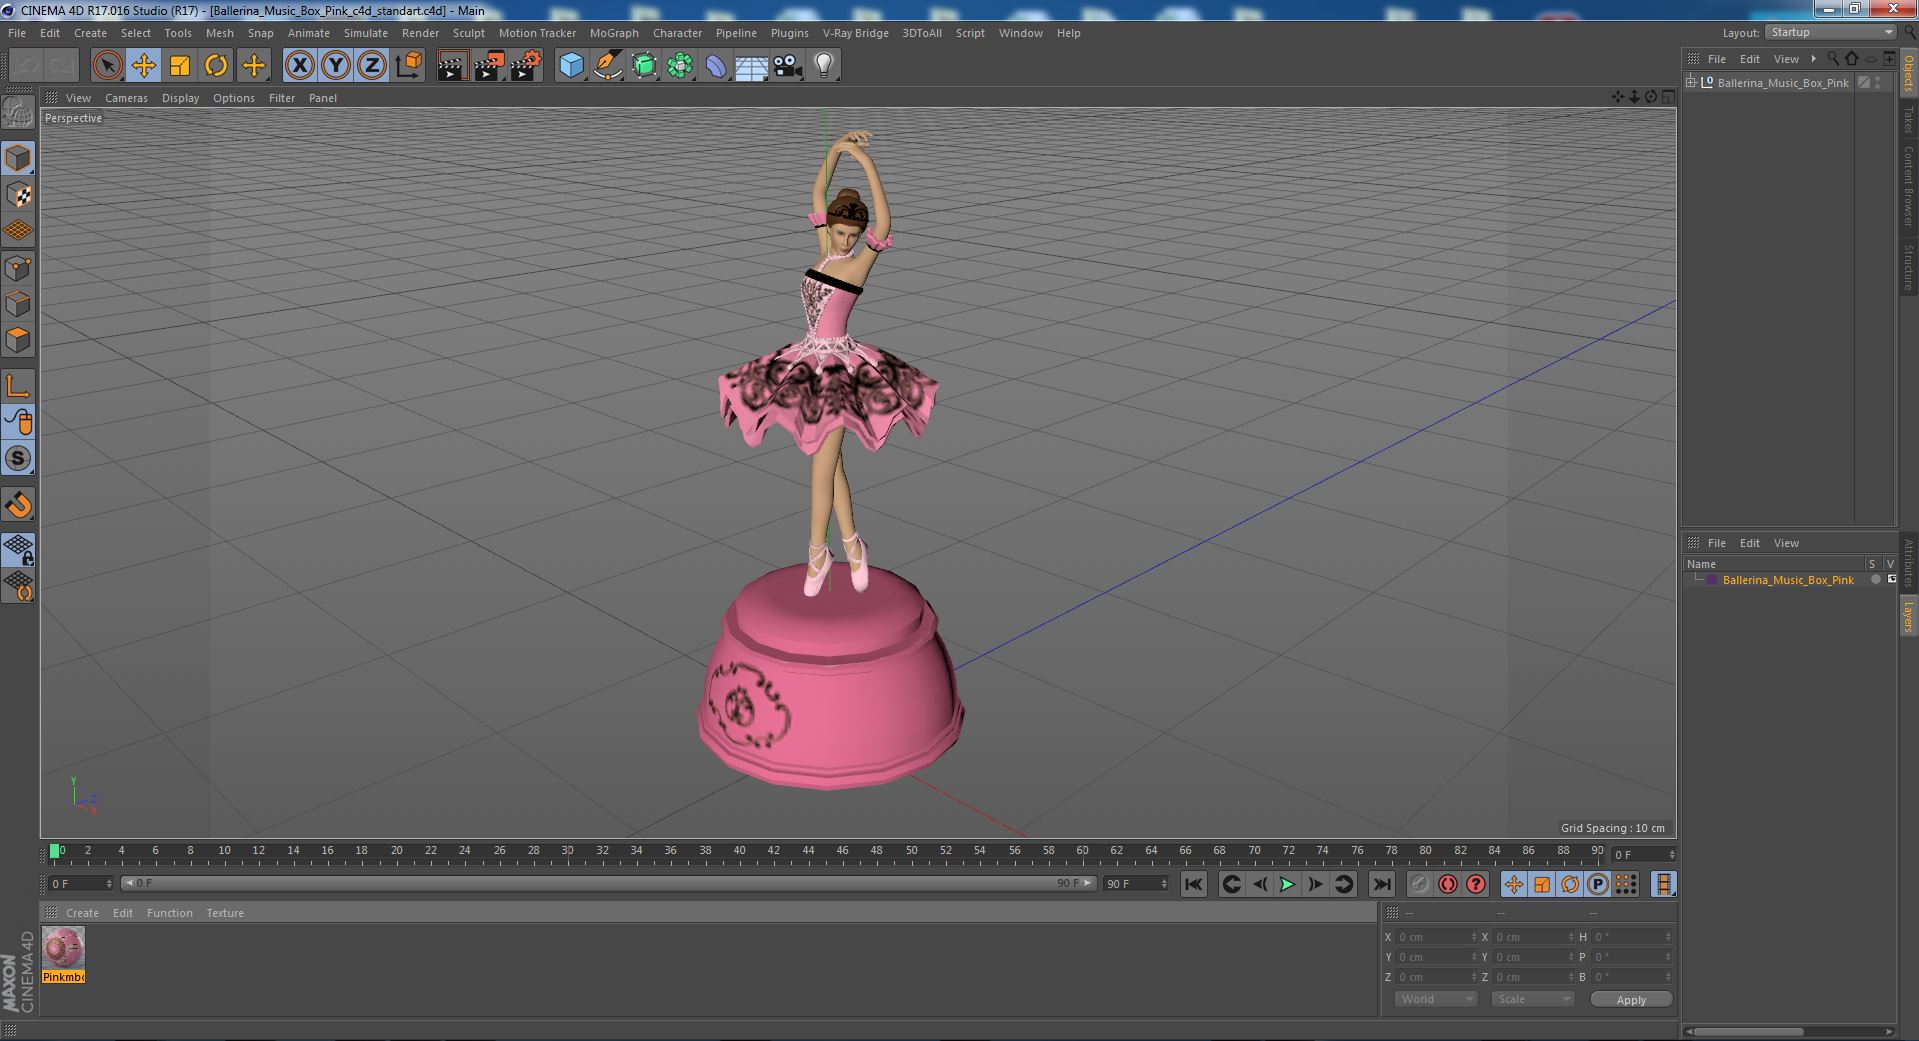Open the File menu

pyautogui.click(x=17, y=33)
